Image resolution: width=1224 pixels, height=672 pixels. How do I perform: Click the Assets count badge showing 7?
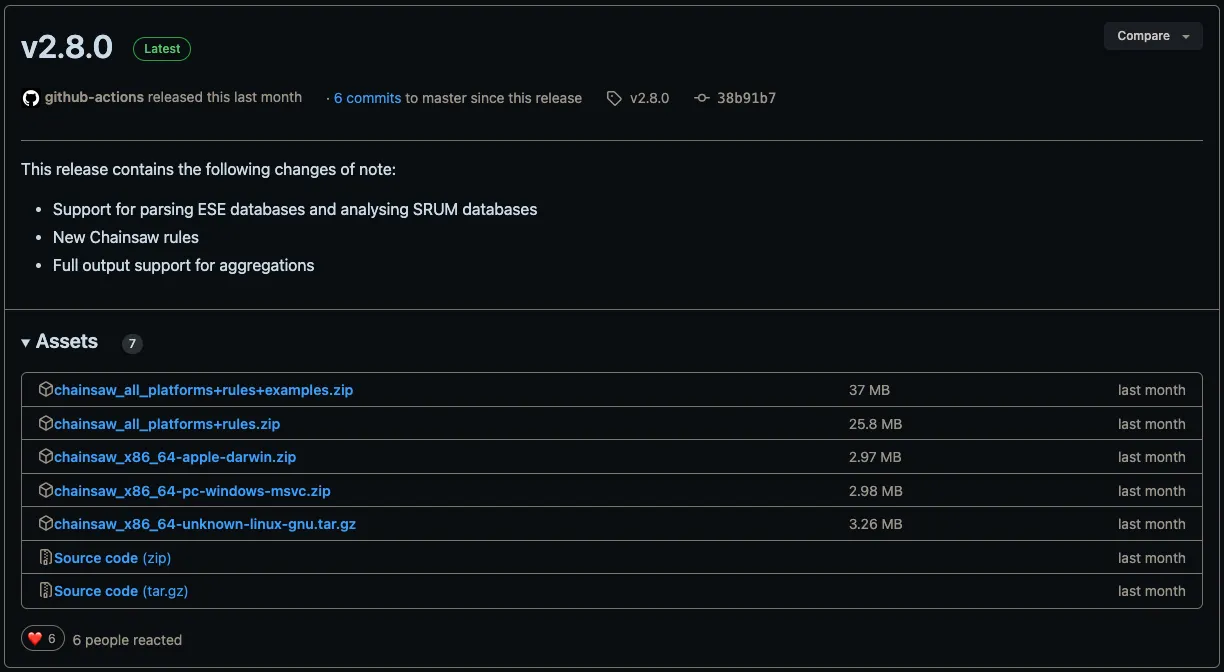[x=132, y=344]
